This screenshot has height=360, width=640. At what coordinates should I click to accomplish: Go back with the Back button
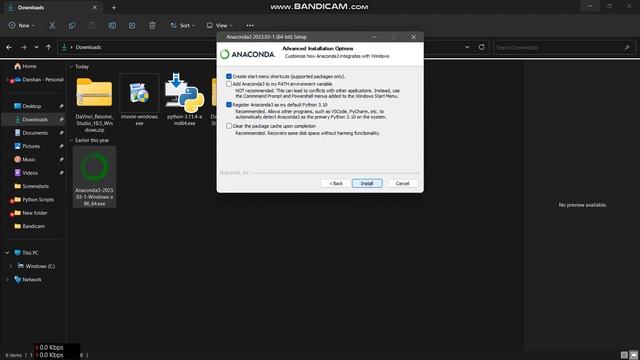336,184
